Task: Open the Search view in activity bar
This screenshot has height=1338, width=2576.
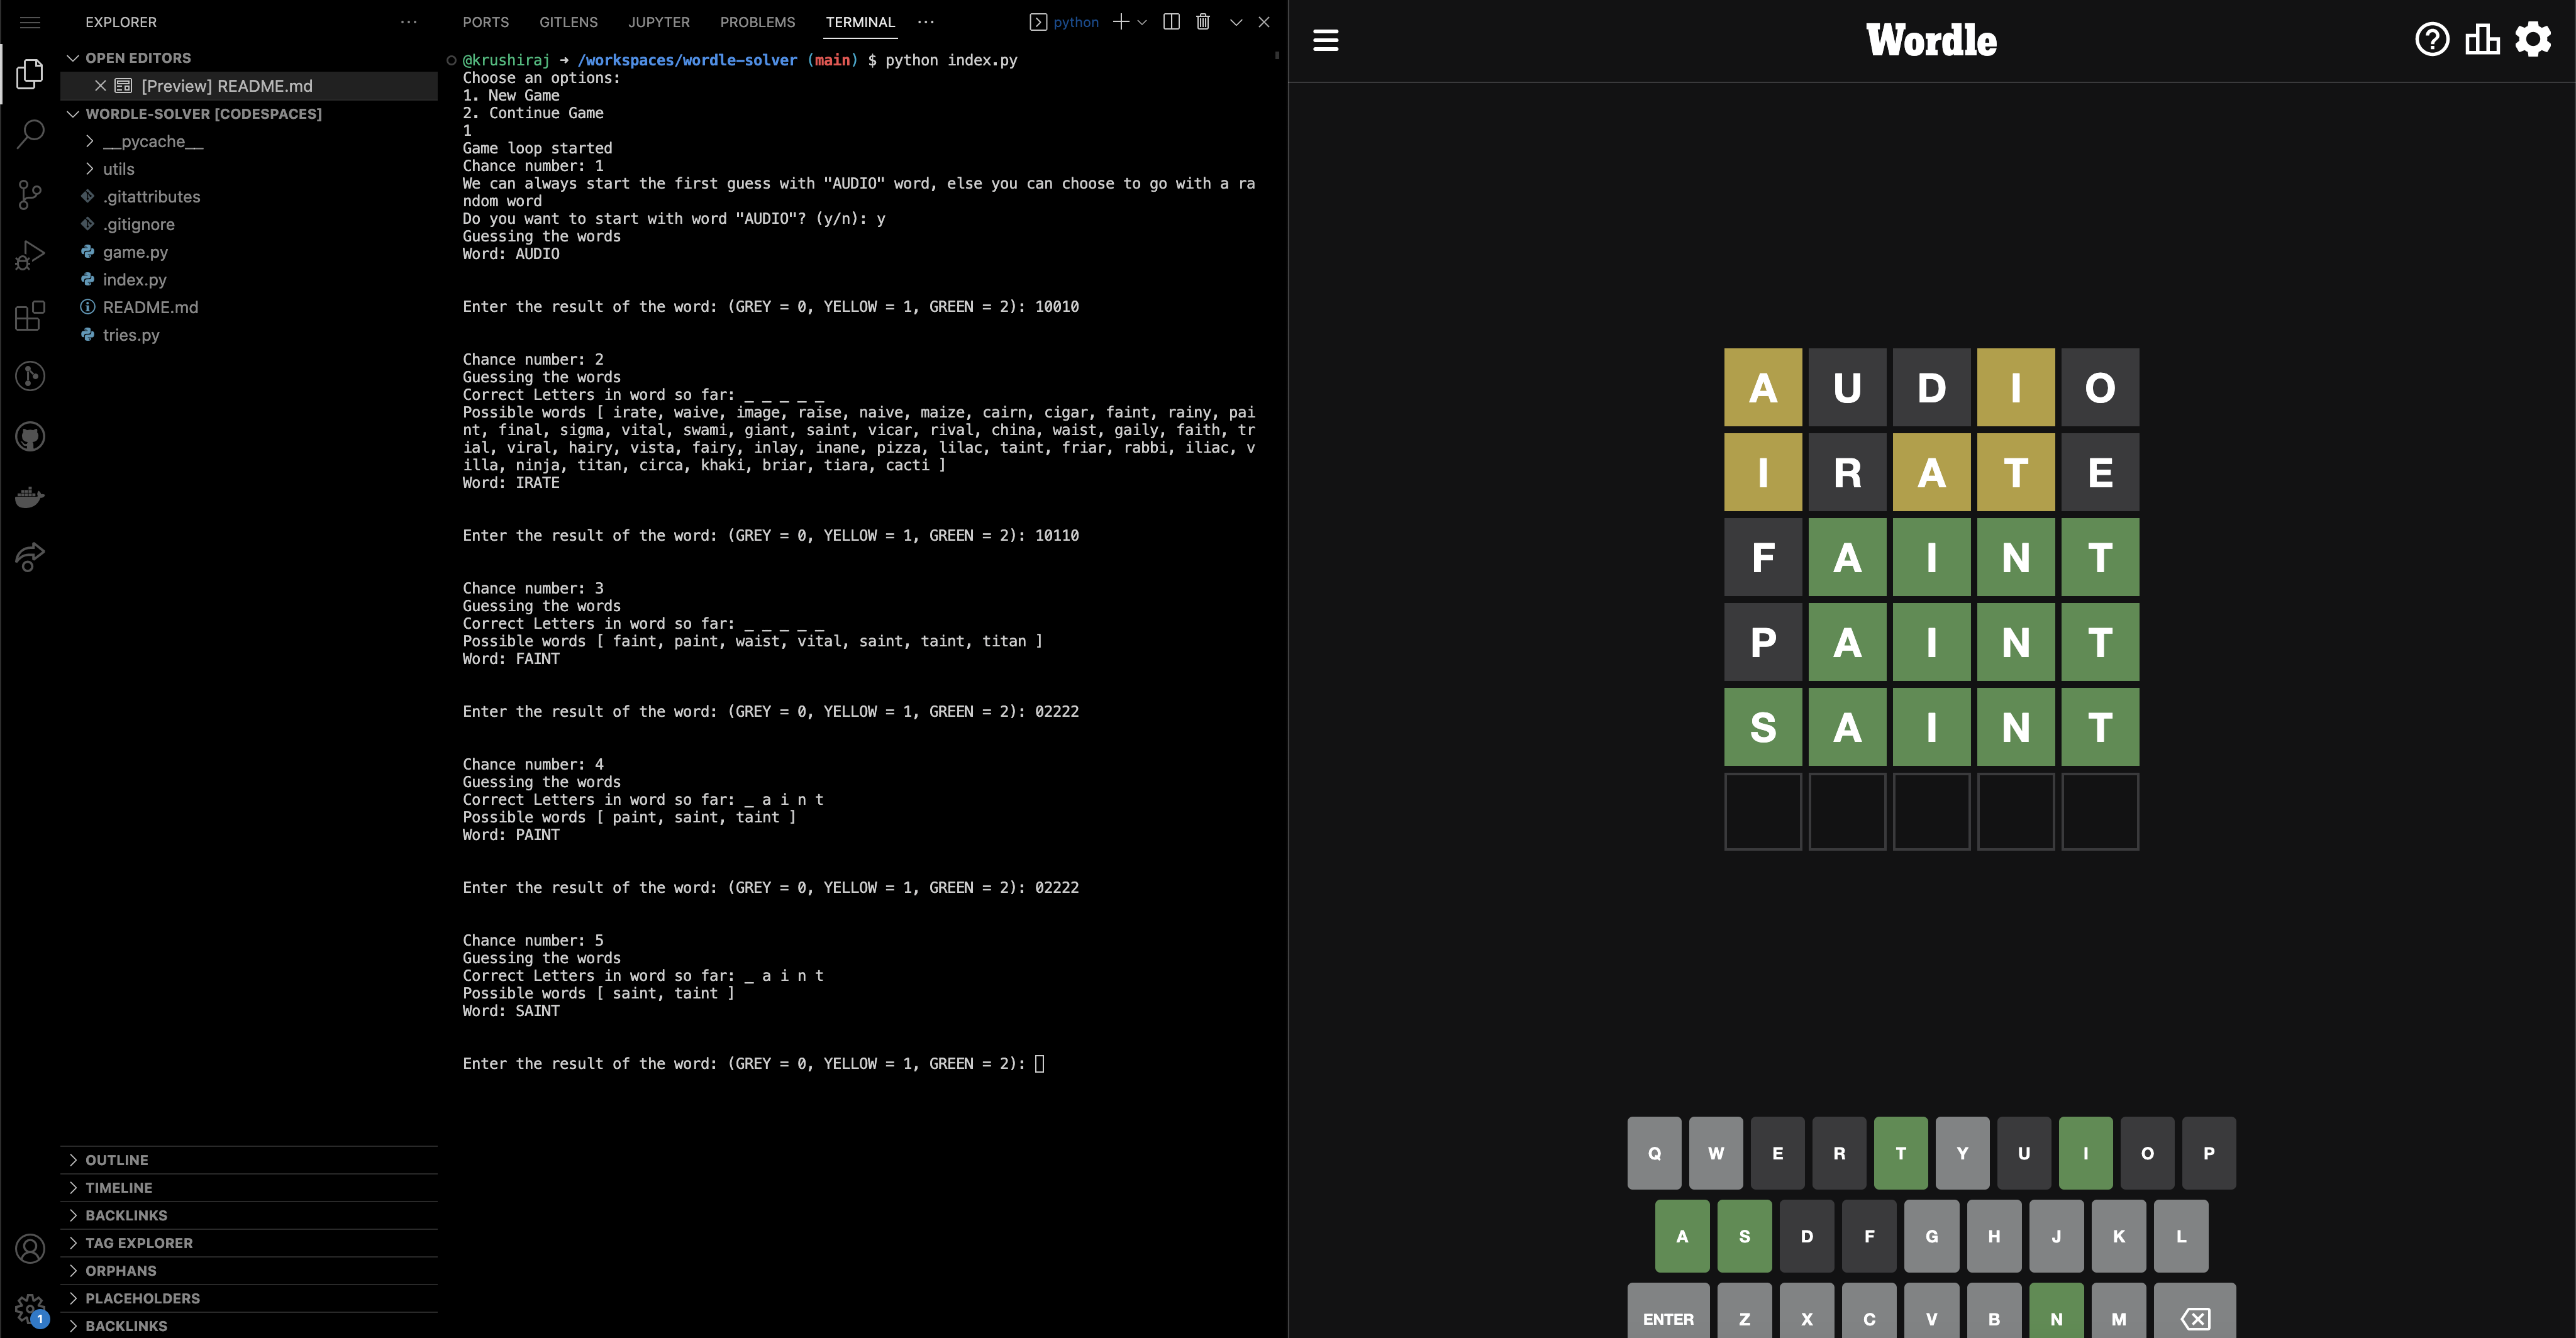Action: click(x=30, y=133)
